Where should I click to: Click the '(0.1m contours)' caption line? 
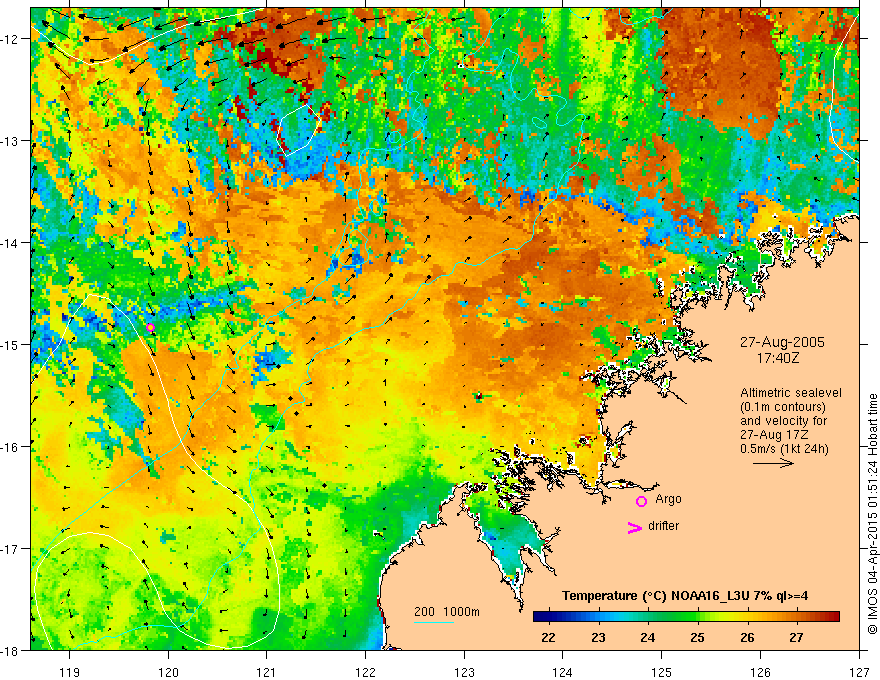point(782,407)
